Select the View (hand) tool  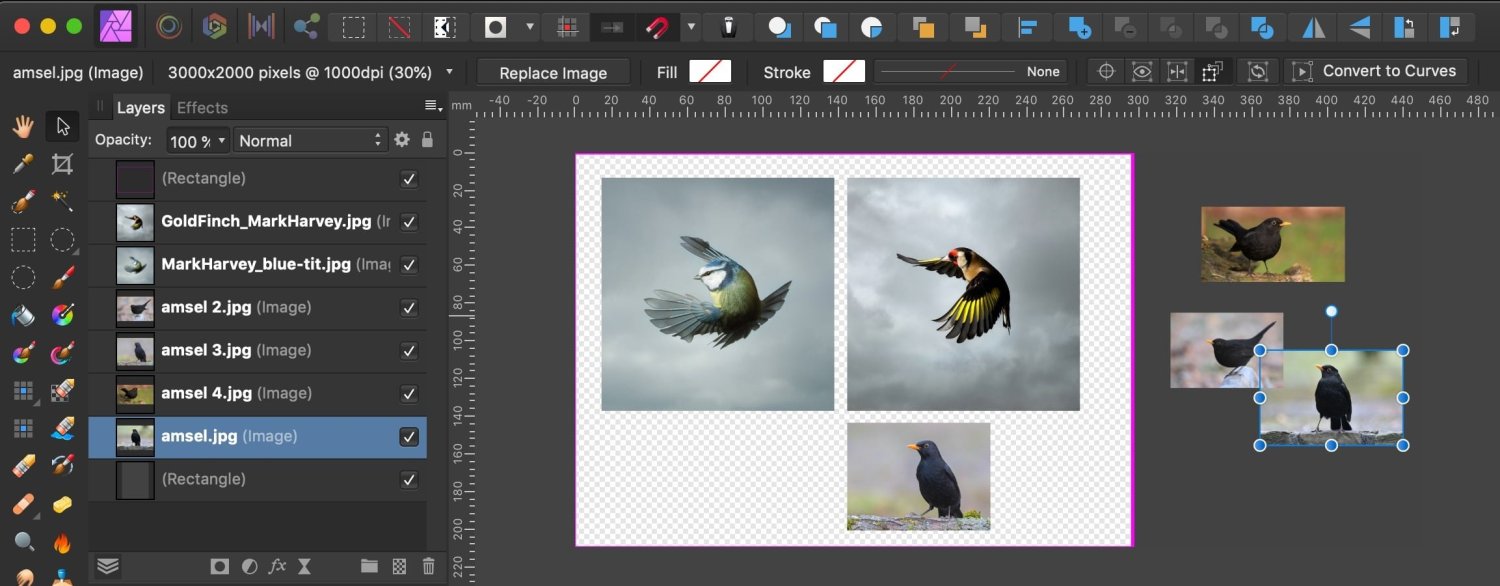coord(22,125)
